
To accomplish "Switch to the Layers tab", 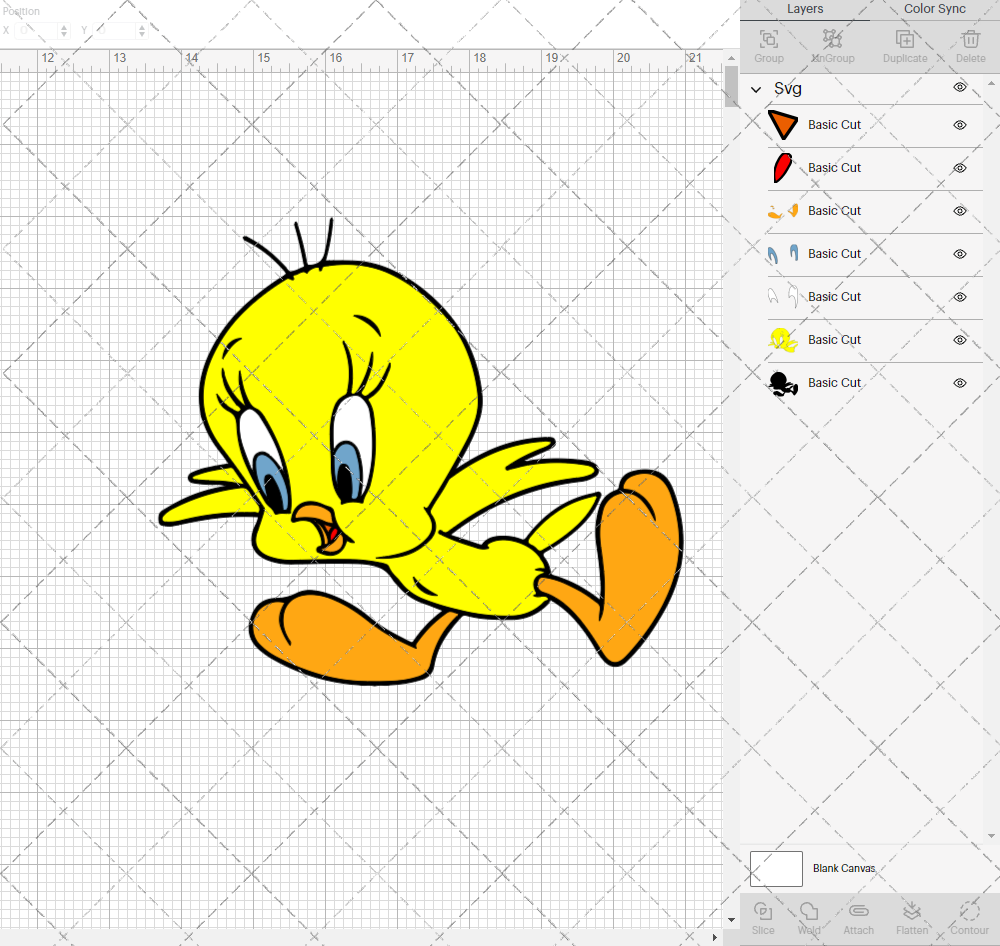I will point(804,9).
